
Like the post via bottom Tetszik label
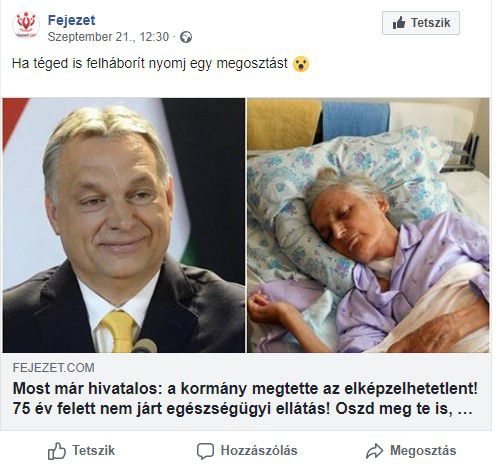pyautogui.click(x=94, y=451)
